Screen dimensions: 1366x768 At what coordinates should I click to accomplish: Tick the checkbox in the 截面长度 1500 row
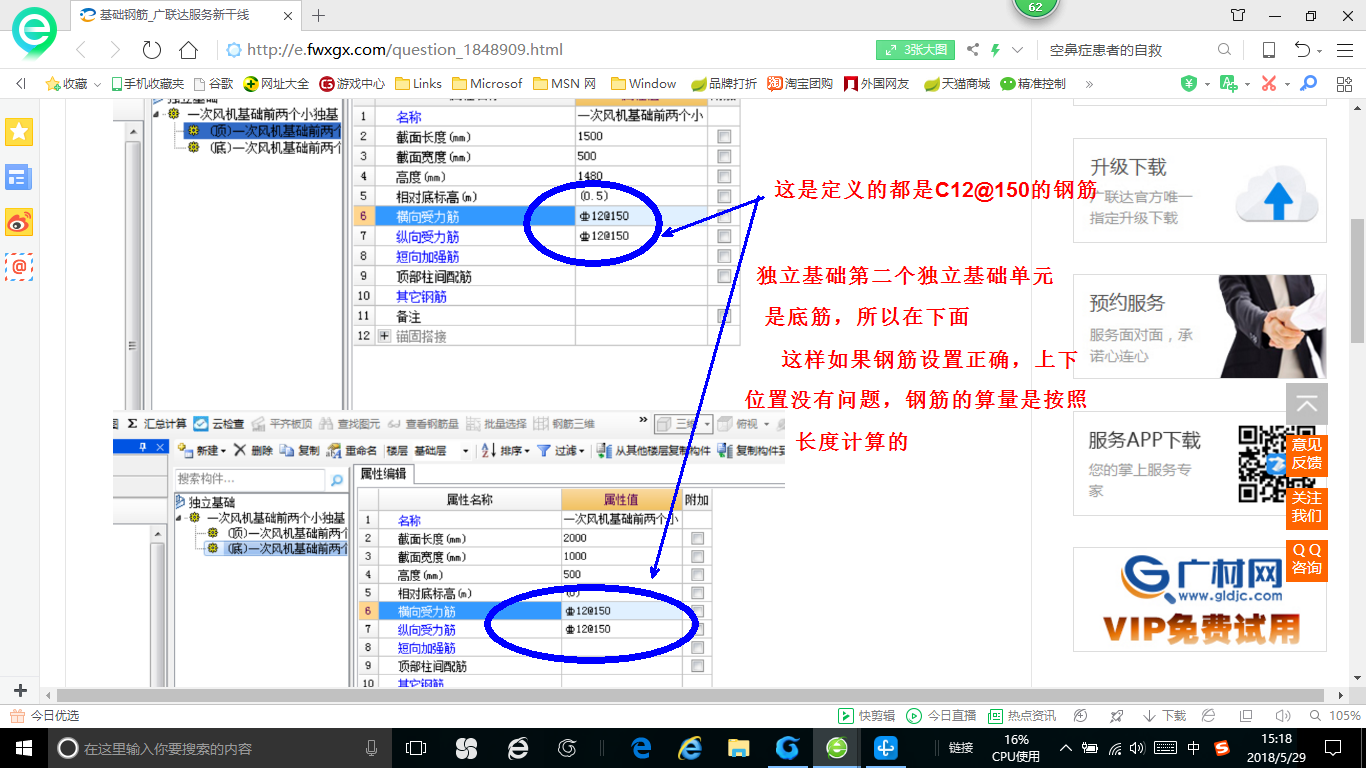tap(724, 137)
